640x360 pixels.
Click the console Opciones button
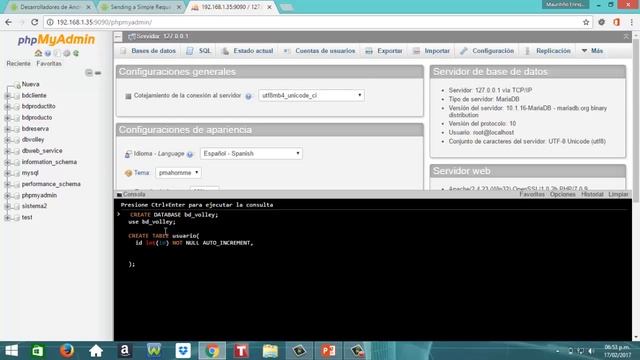(x=562, y=194)
